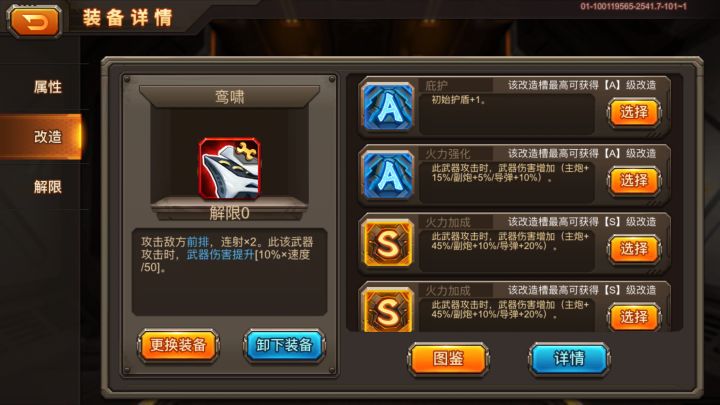Viewport: 720px width, 405px height.
Task: Tap the weapon description text panel
Action: 230,271
